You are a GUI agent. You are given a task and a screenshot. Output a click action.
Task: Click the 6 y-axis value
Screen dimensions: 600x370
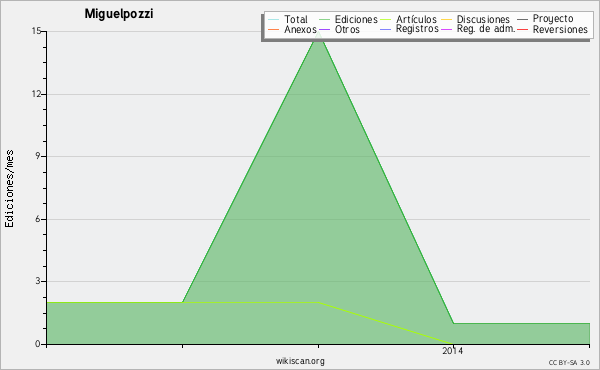pyautogui.click(x=38, y=219)
